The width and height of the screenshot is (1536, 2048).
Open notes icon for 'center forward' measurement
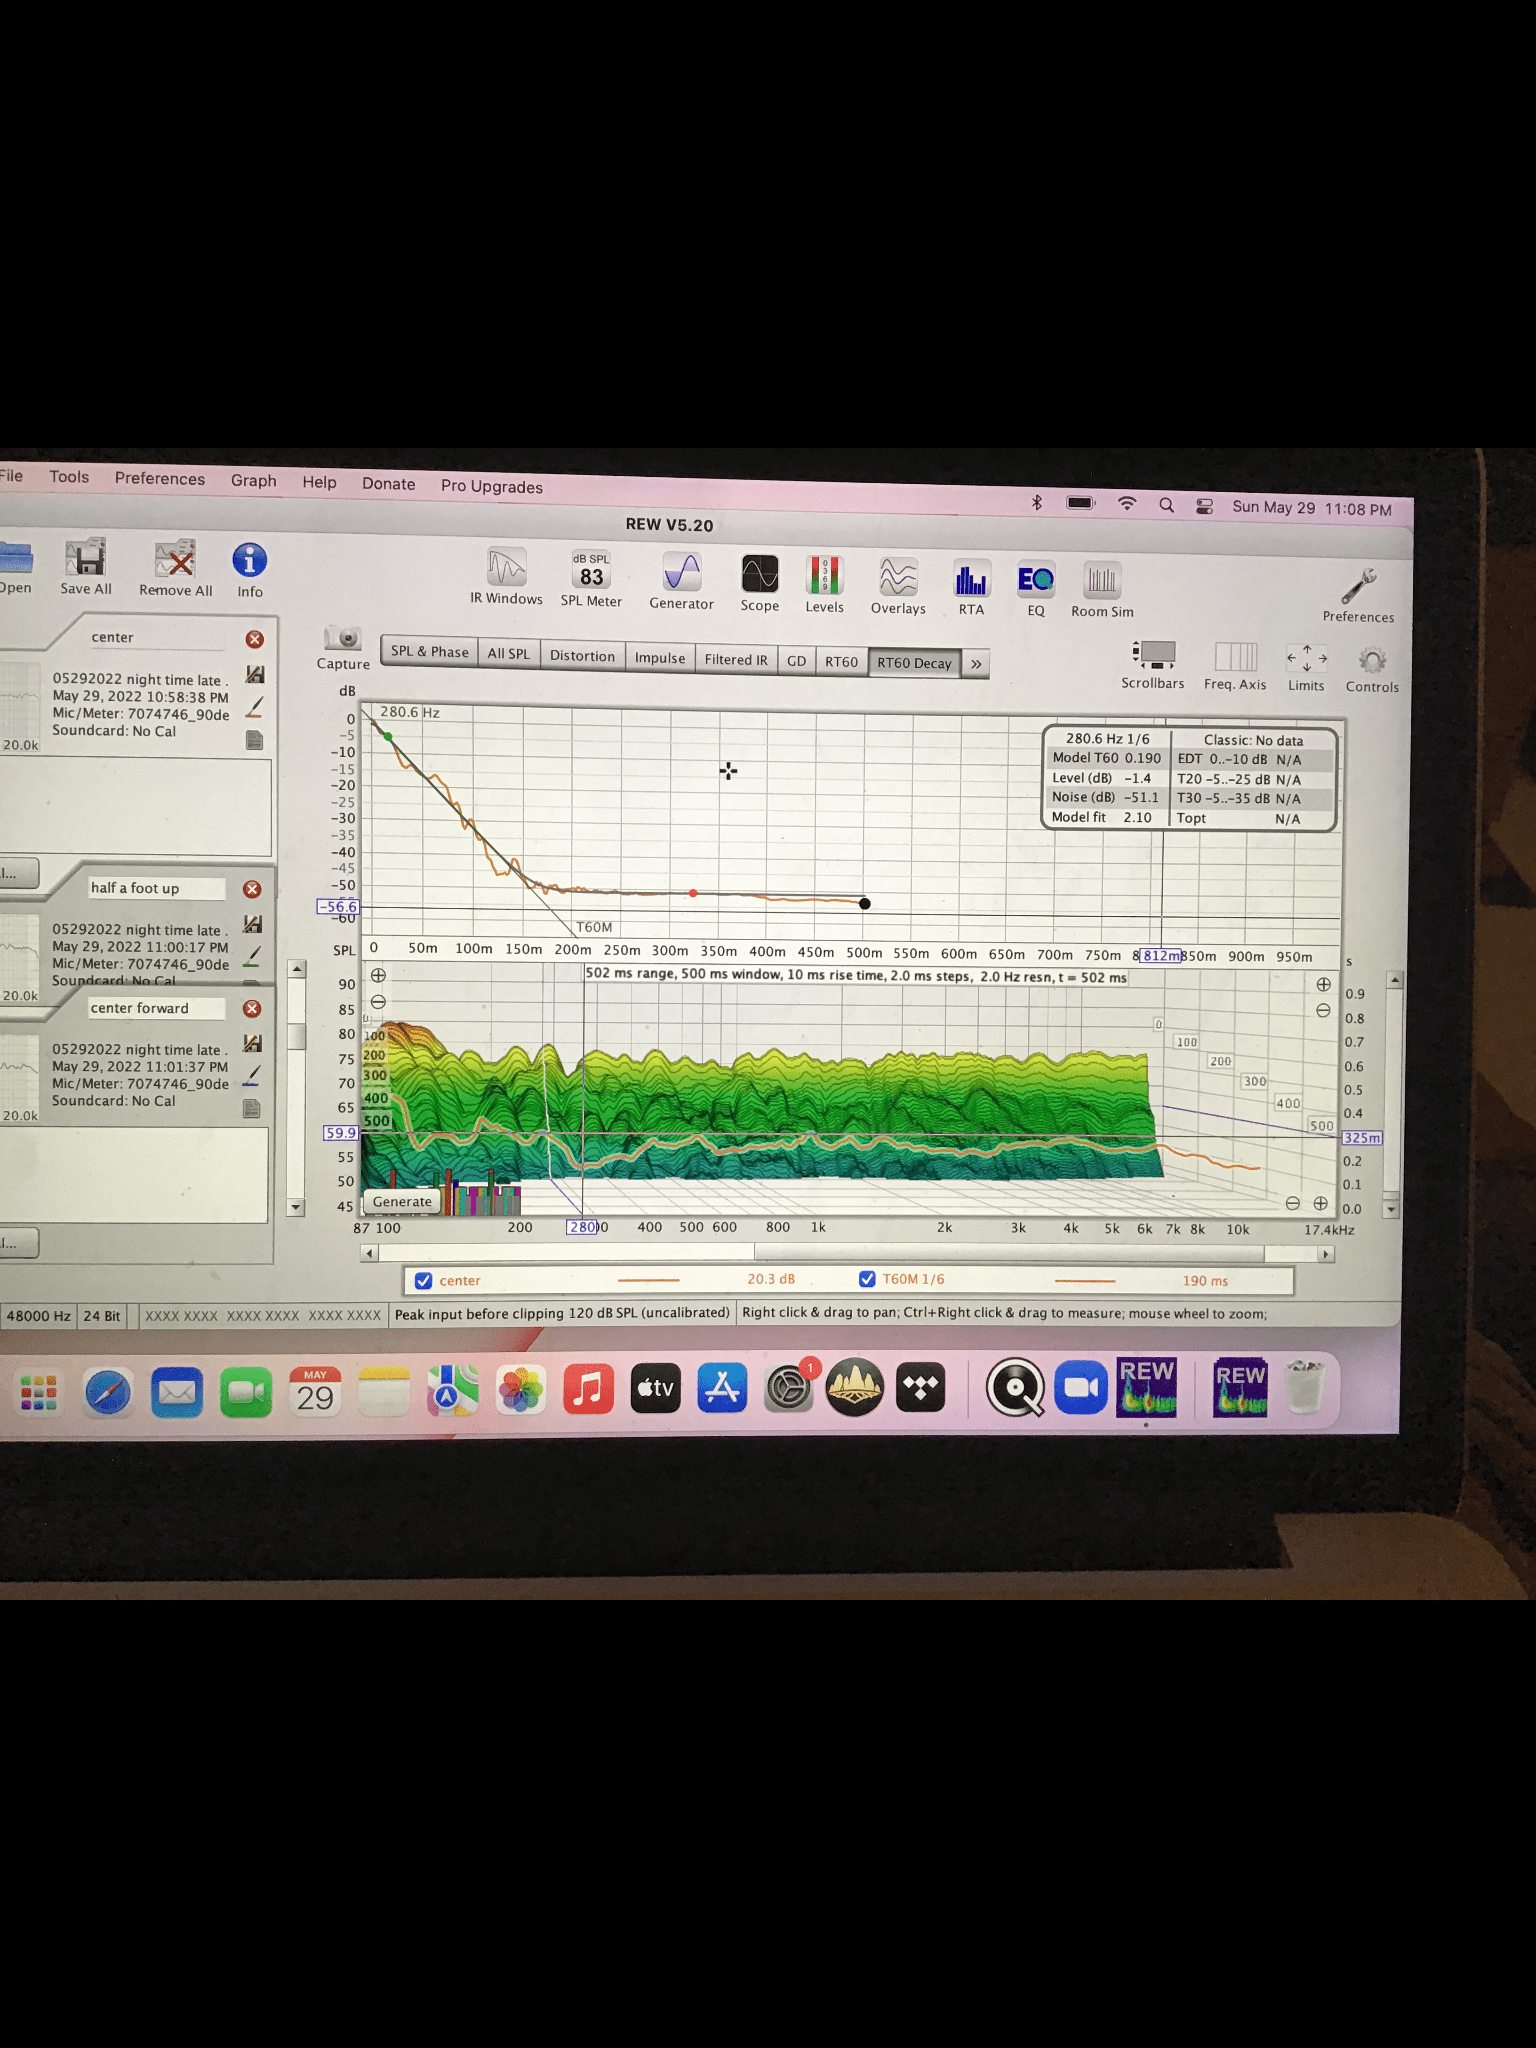(x=252, y=1108)
